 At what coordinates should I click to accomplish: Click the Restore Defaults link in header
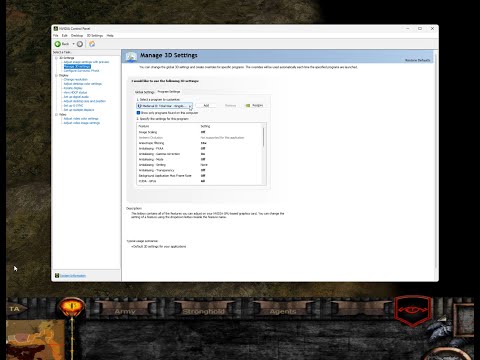(417, 60)
